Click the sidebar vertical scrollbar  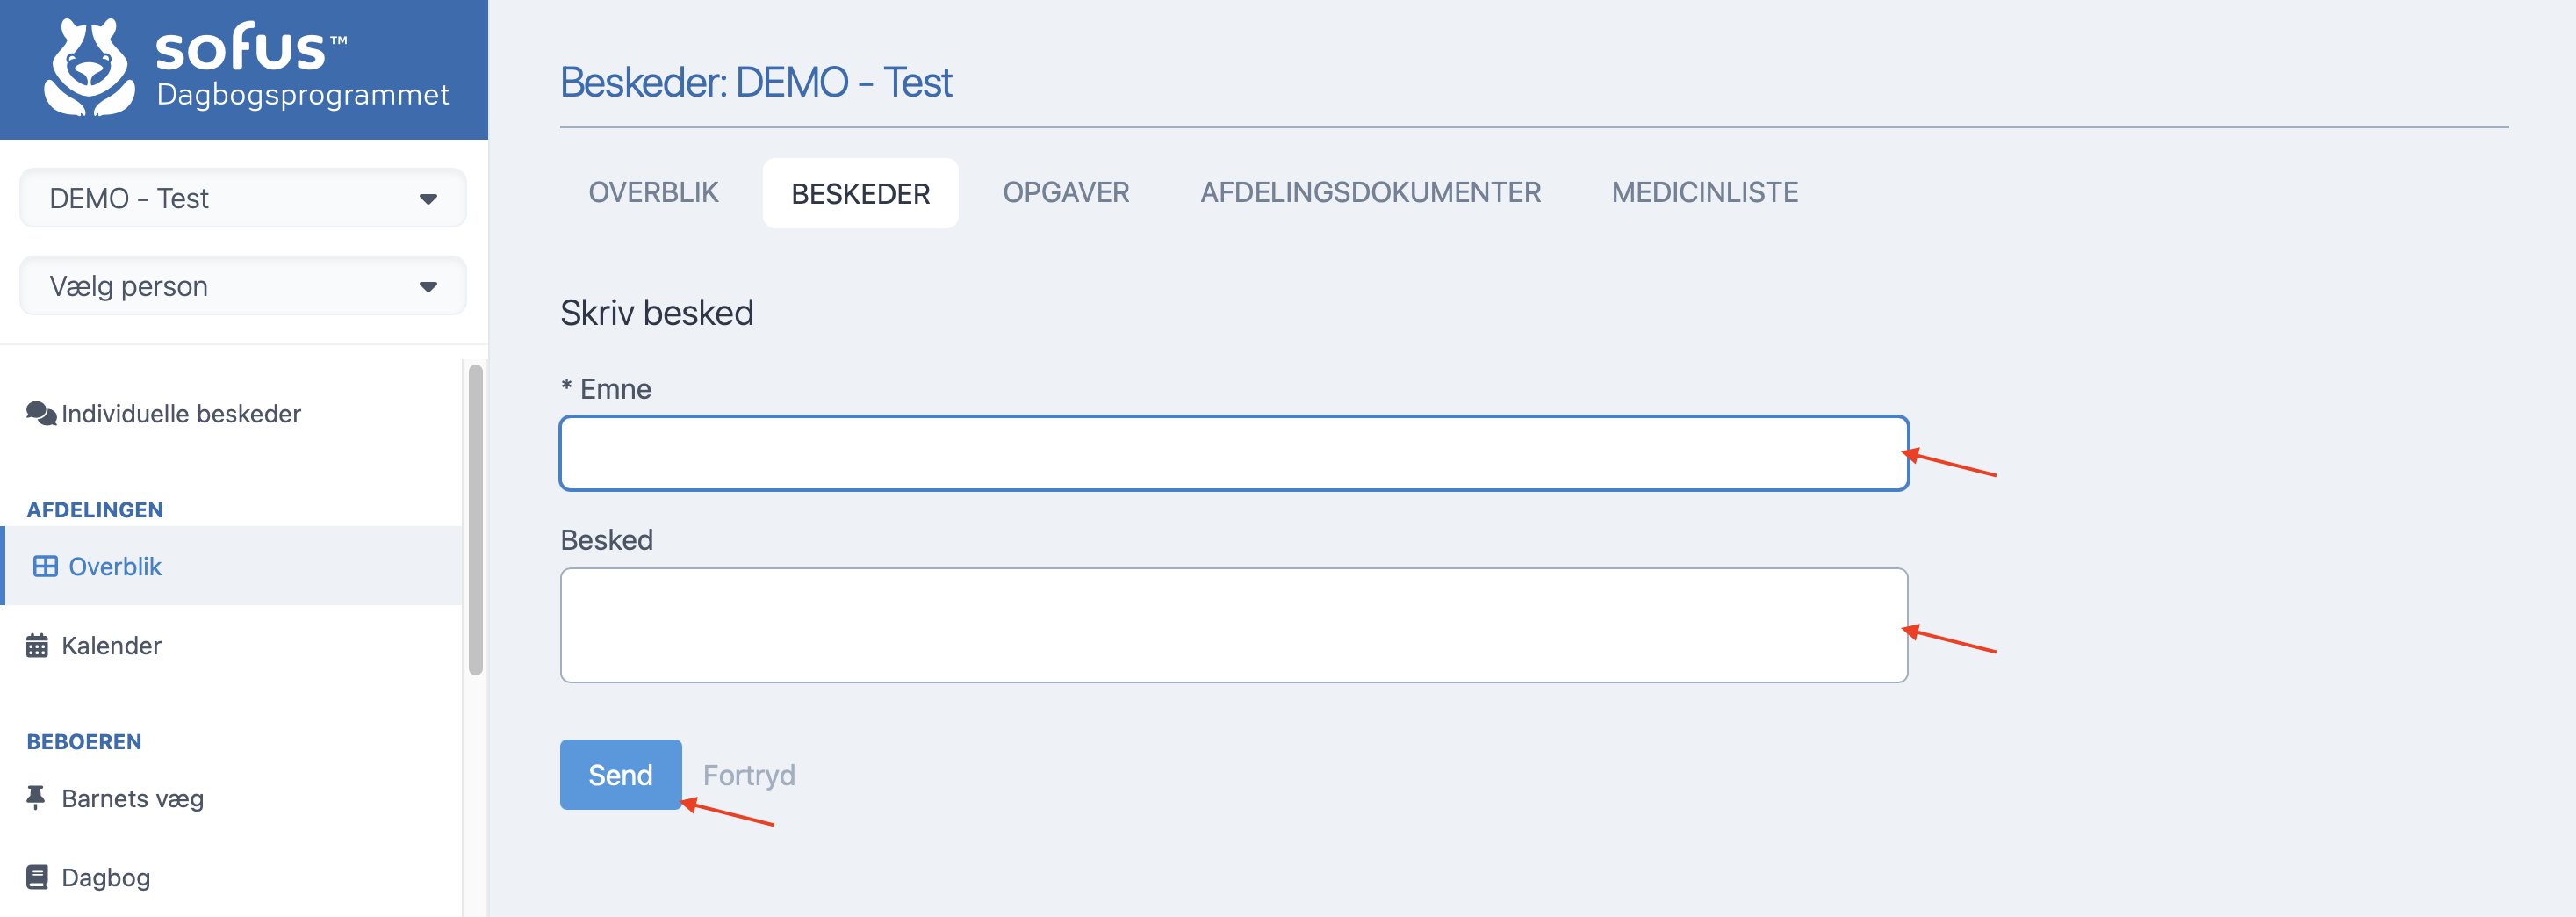pos(476,520)
